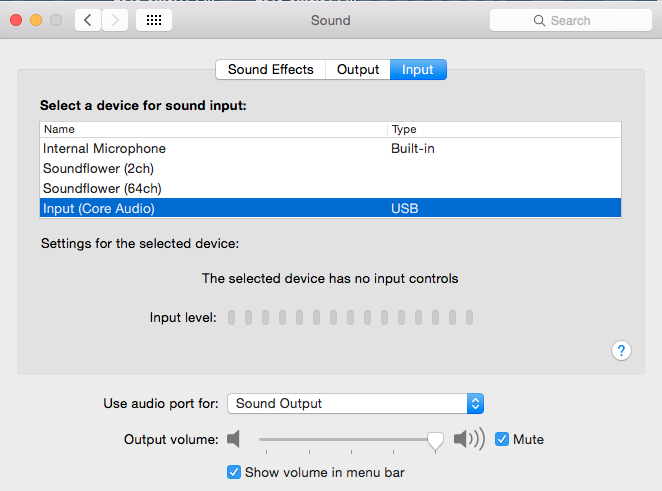
Task: Open the Use audio port for dropdown
Action: [355, 404]
